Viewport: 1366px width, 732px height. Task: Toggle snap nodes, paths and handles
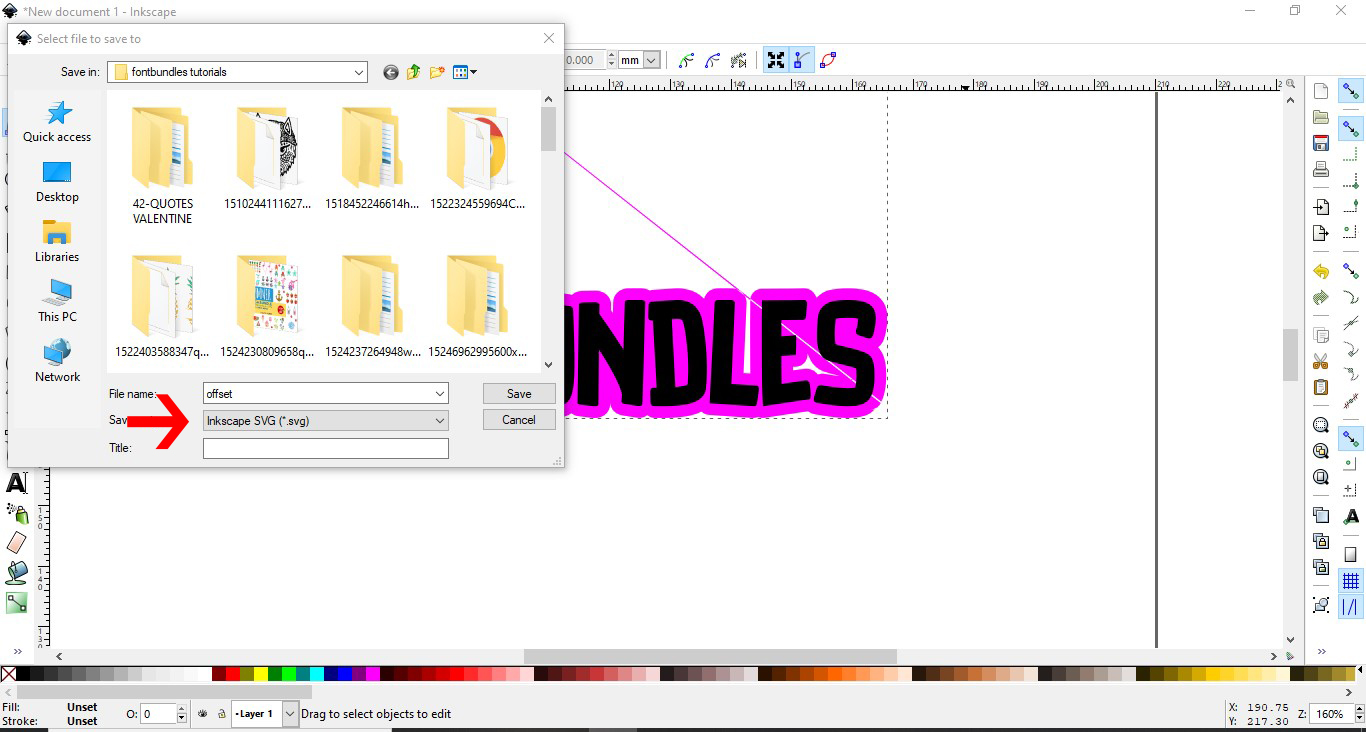pyautogui.click(x=1351, y=271)
